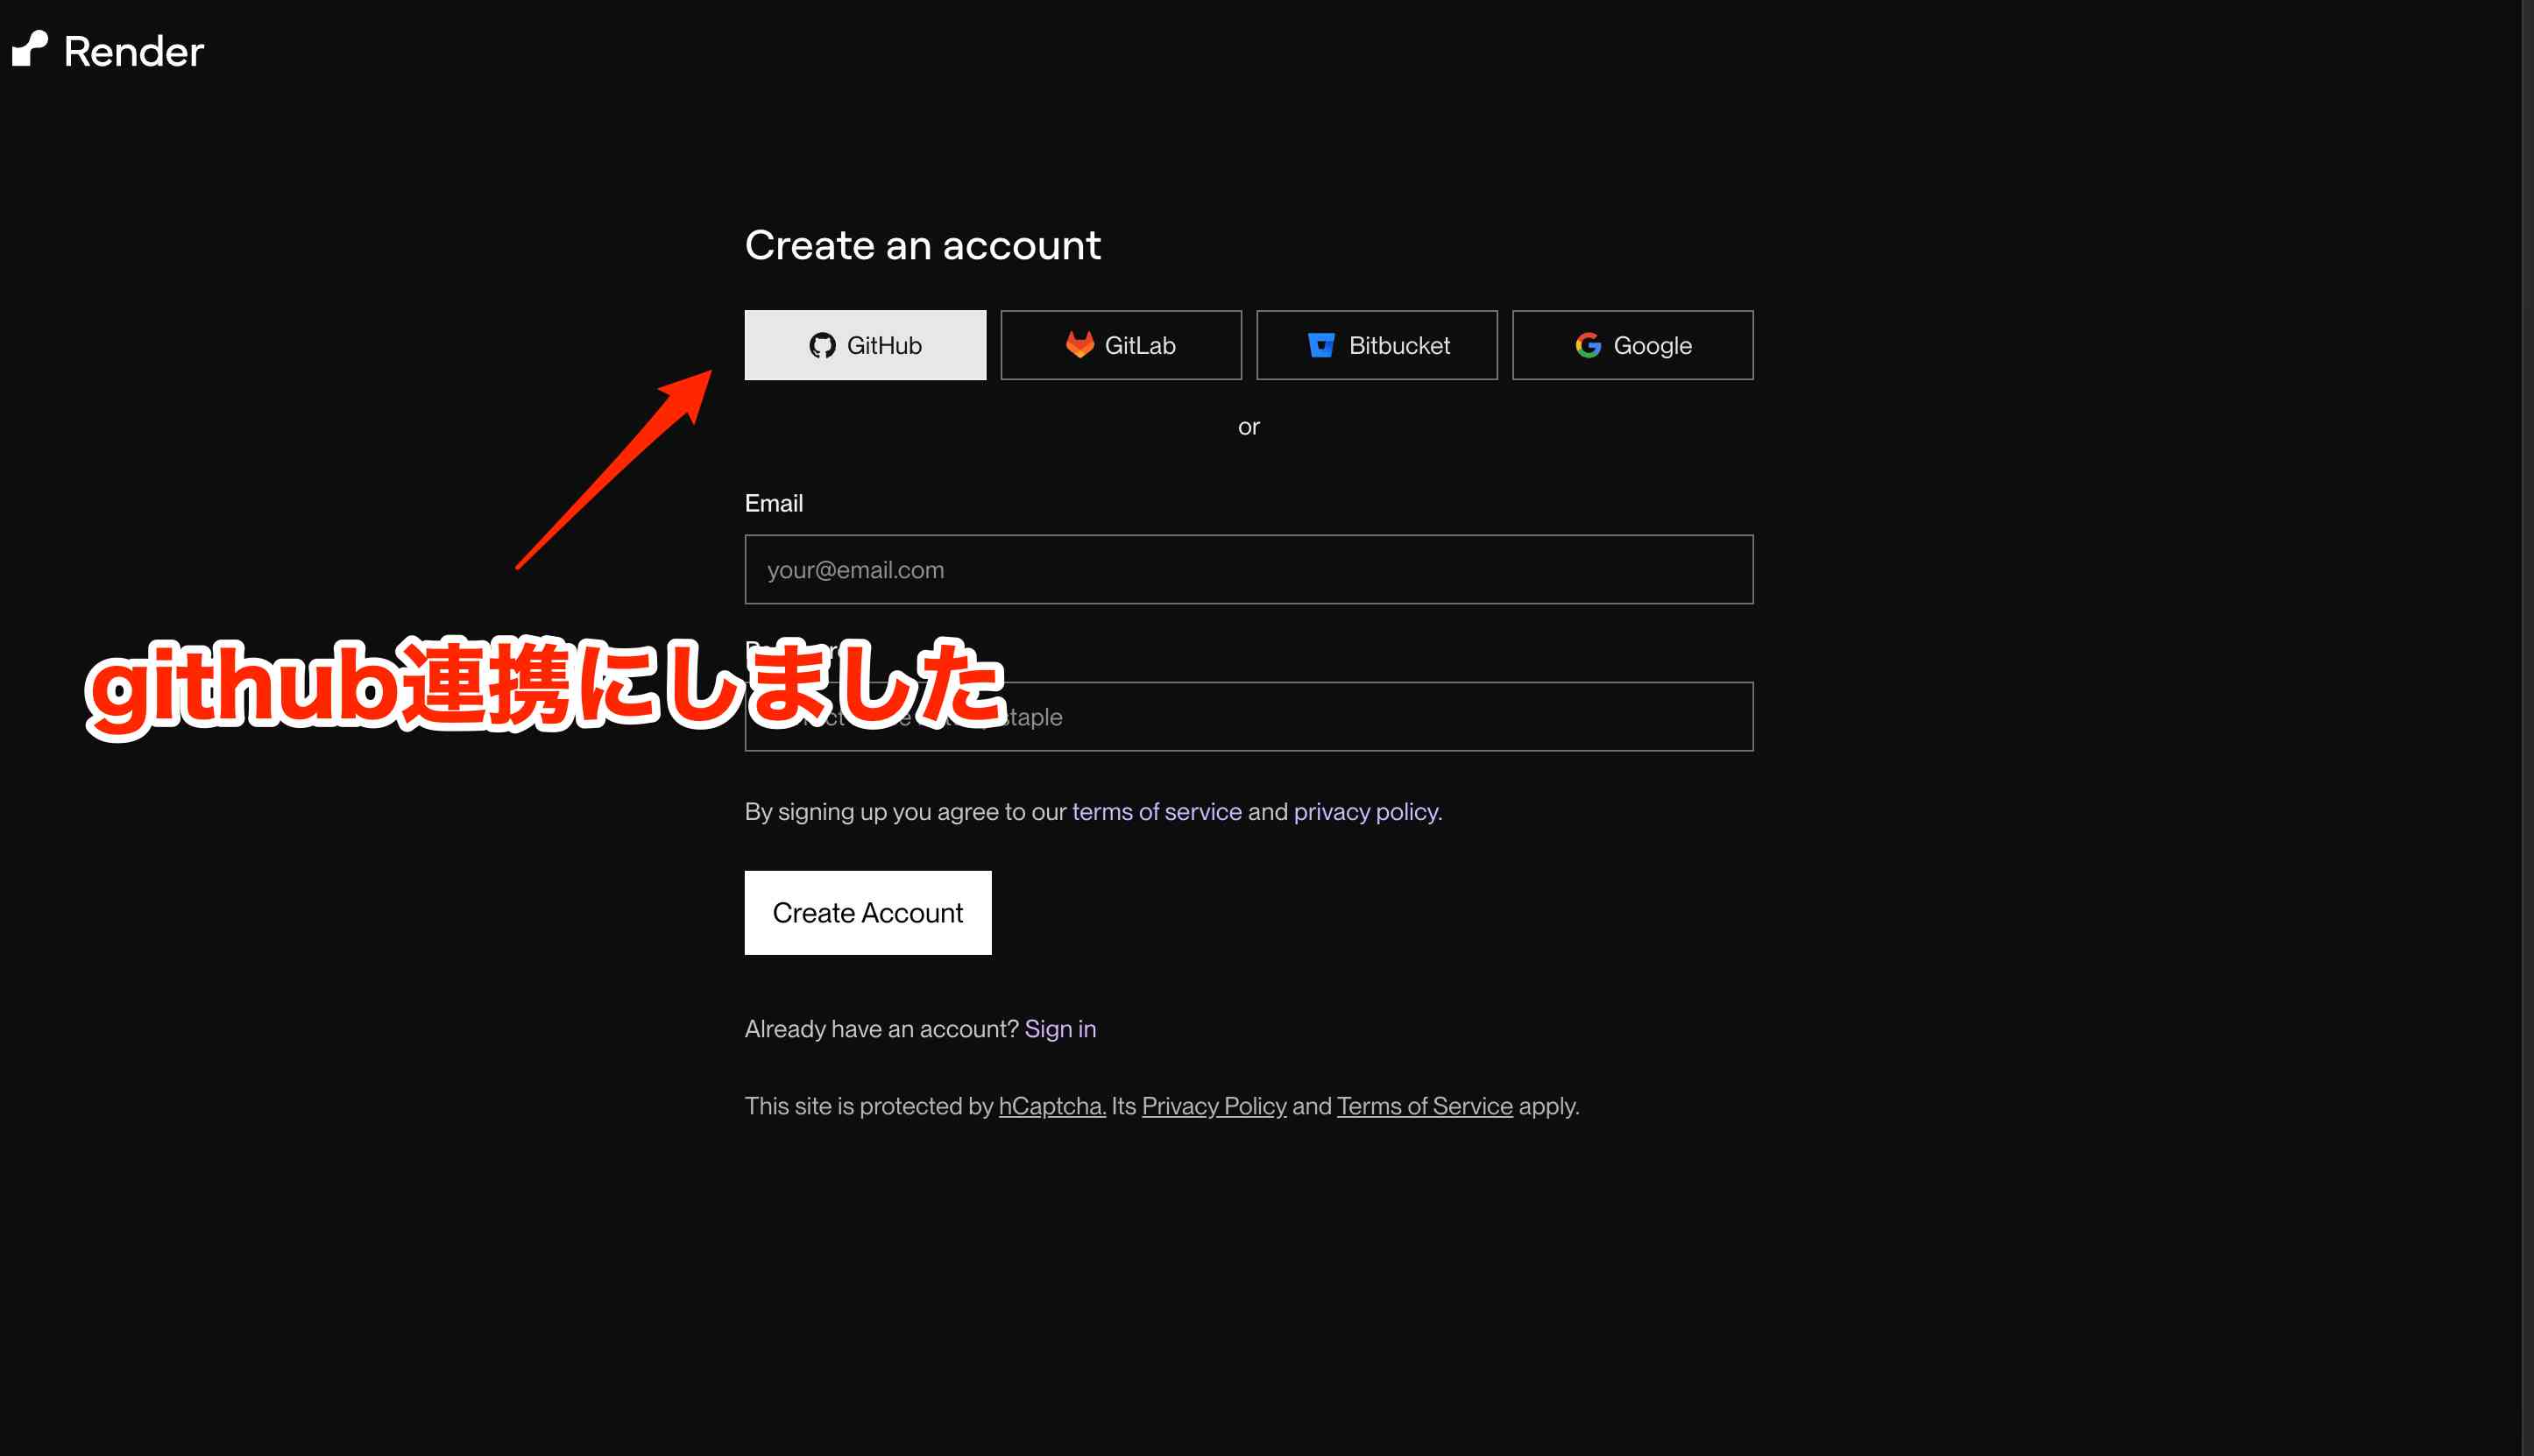
Task: Open the terms of service link
Action: point(1156,811)
